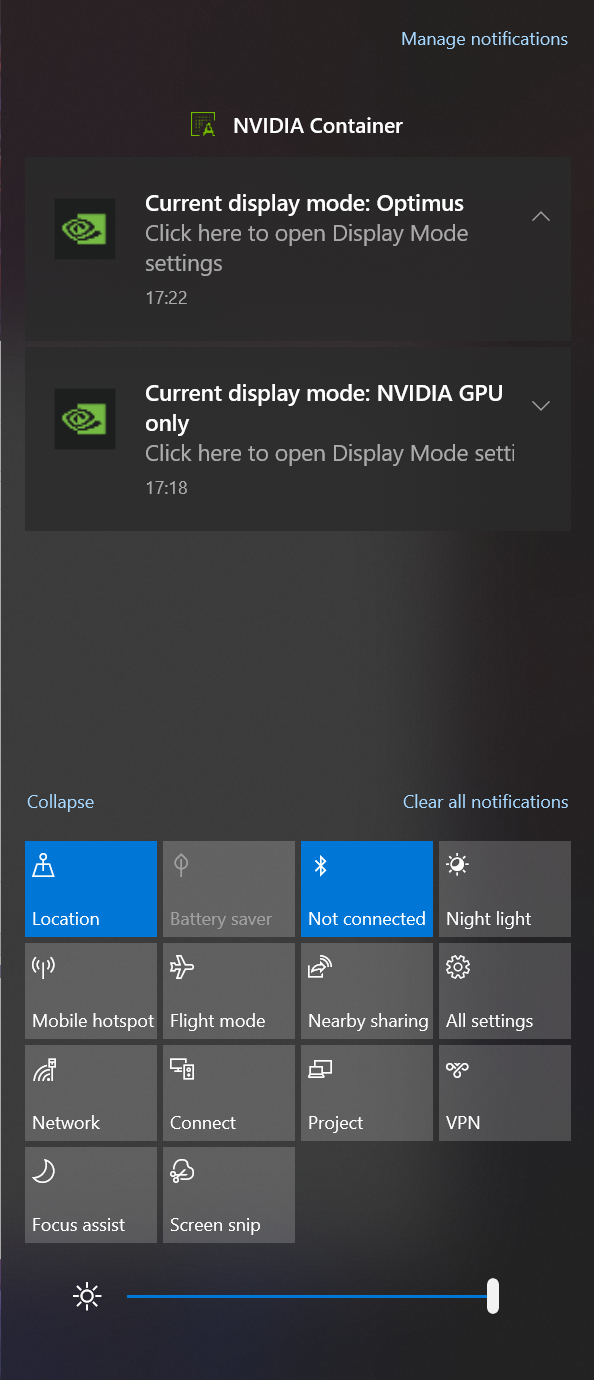Enable Night light
Image resolution: width=594 pixels, height=1380 pixels.
click(x=505, y=889)
